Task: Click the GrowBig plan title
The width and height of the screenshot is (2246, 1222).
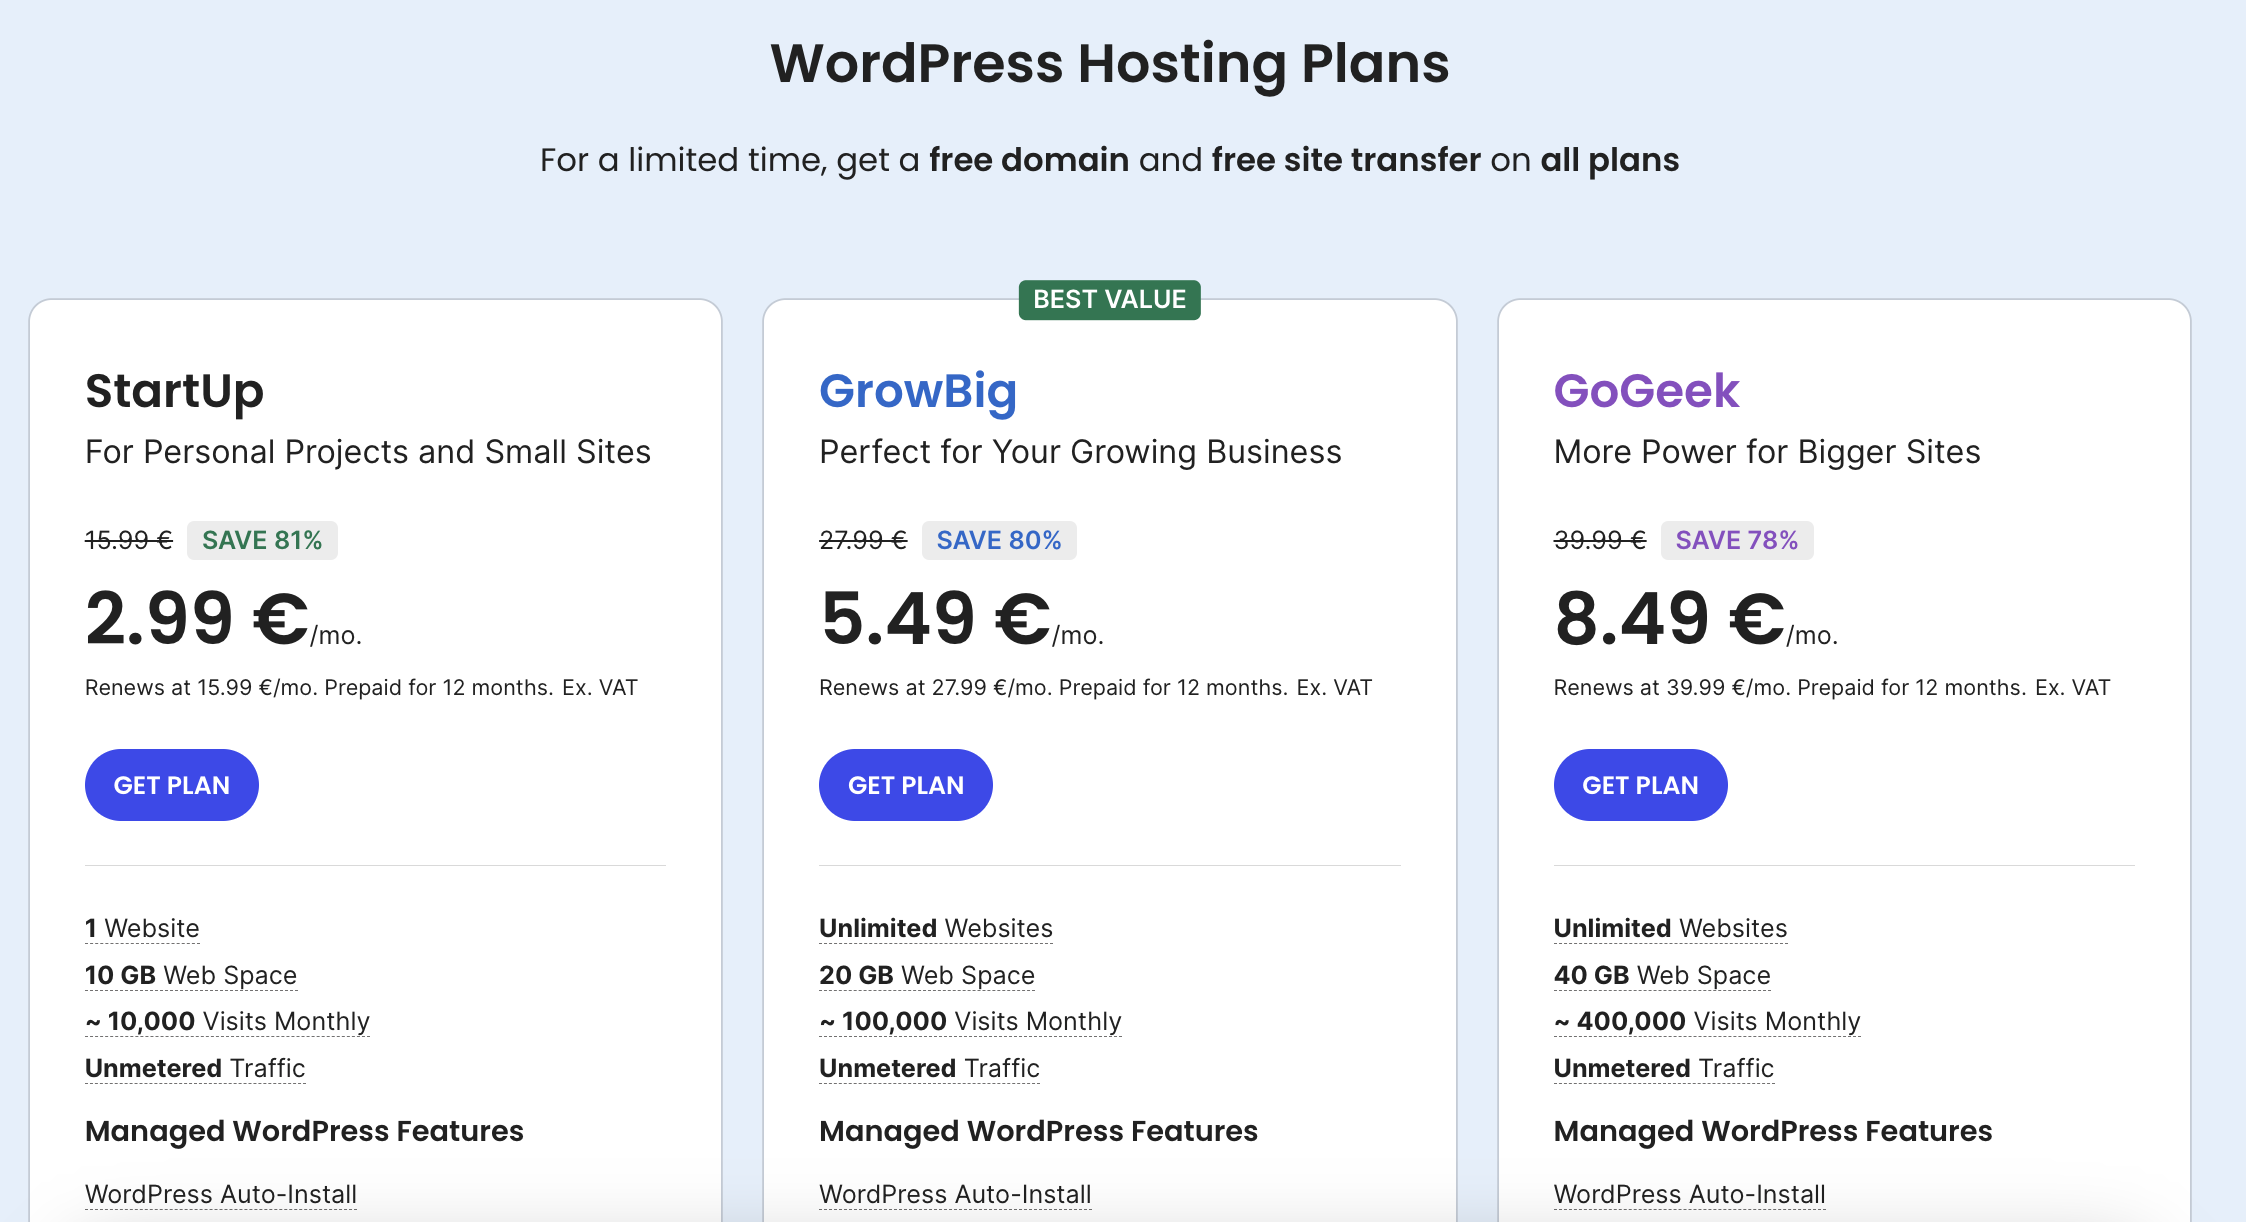Action: pyautogui.click(x=918, y=391)
